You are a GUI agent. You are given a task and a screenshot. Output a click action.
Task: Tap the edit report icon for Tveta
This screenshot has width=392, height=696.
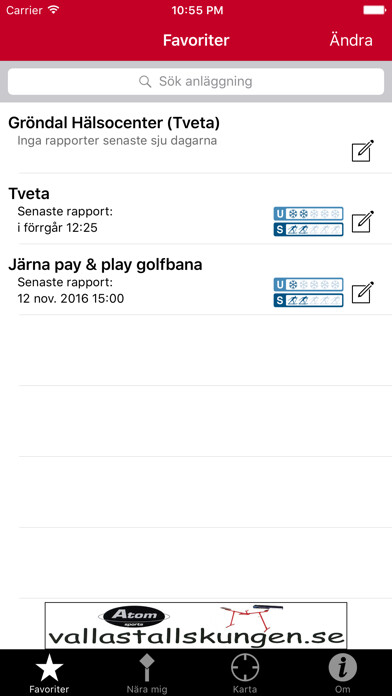[x=363, y=221]
